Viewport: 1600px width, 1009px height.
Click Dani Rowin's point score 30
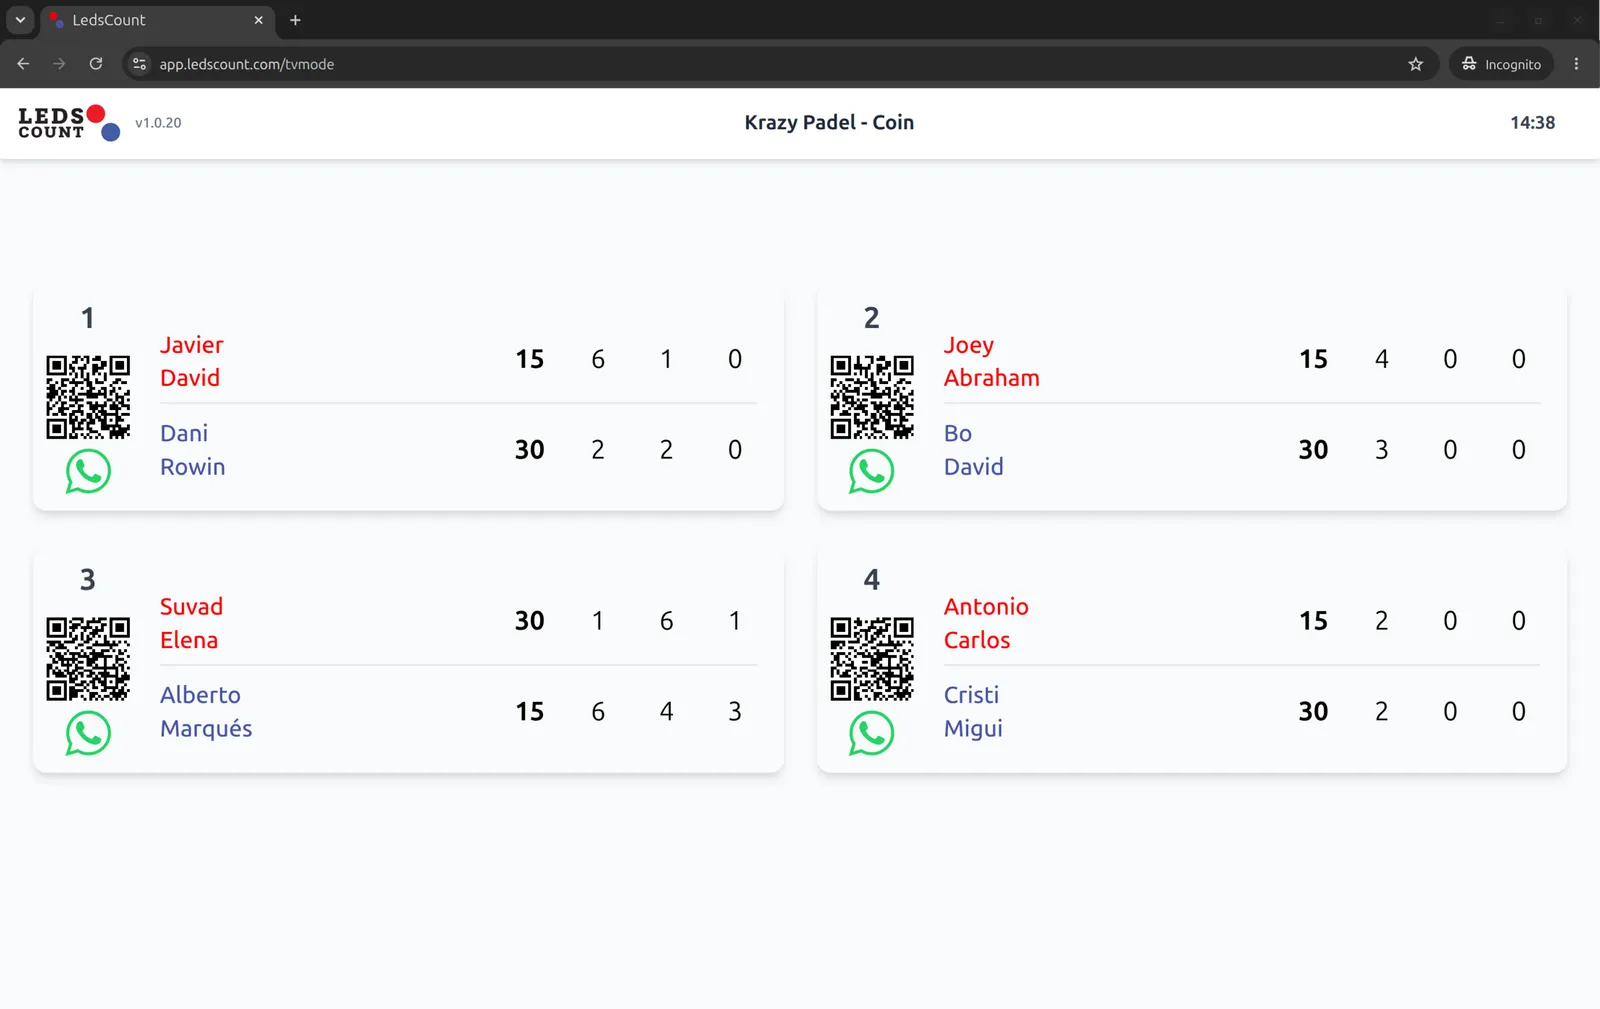point(530,450)
